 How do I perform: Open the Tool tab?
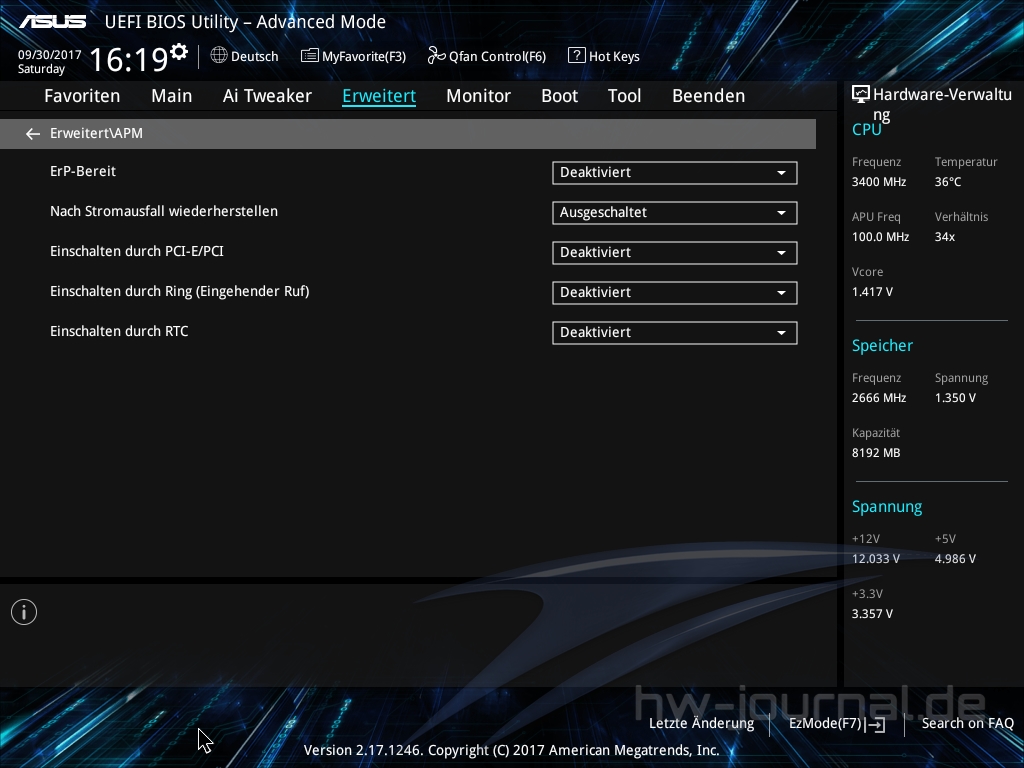point(624,96)
